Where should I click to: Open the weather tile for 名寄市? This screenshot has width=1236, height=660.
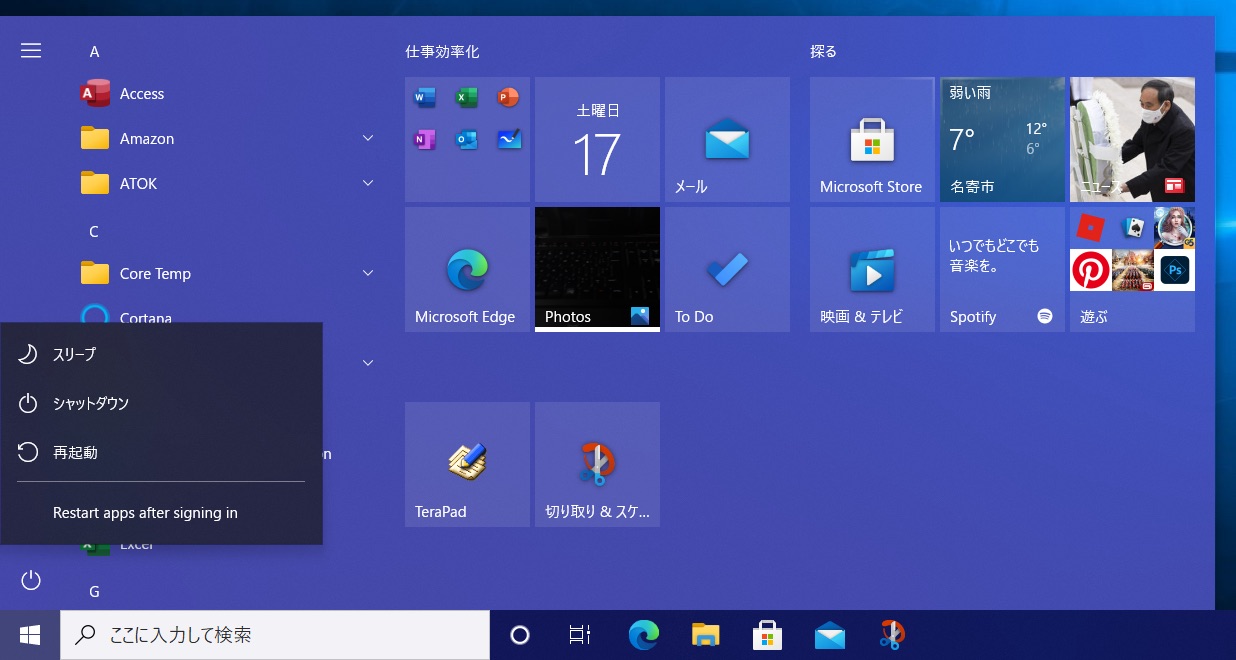tap(1002, 139)
